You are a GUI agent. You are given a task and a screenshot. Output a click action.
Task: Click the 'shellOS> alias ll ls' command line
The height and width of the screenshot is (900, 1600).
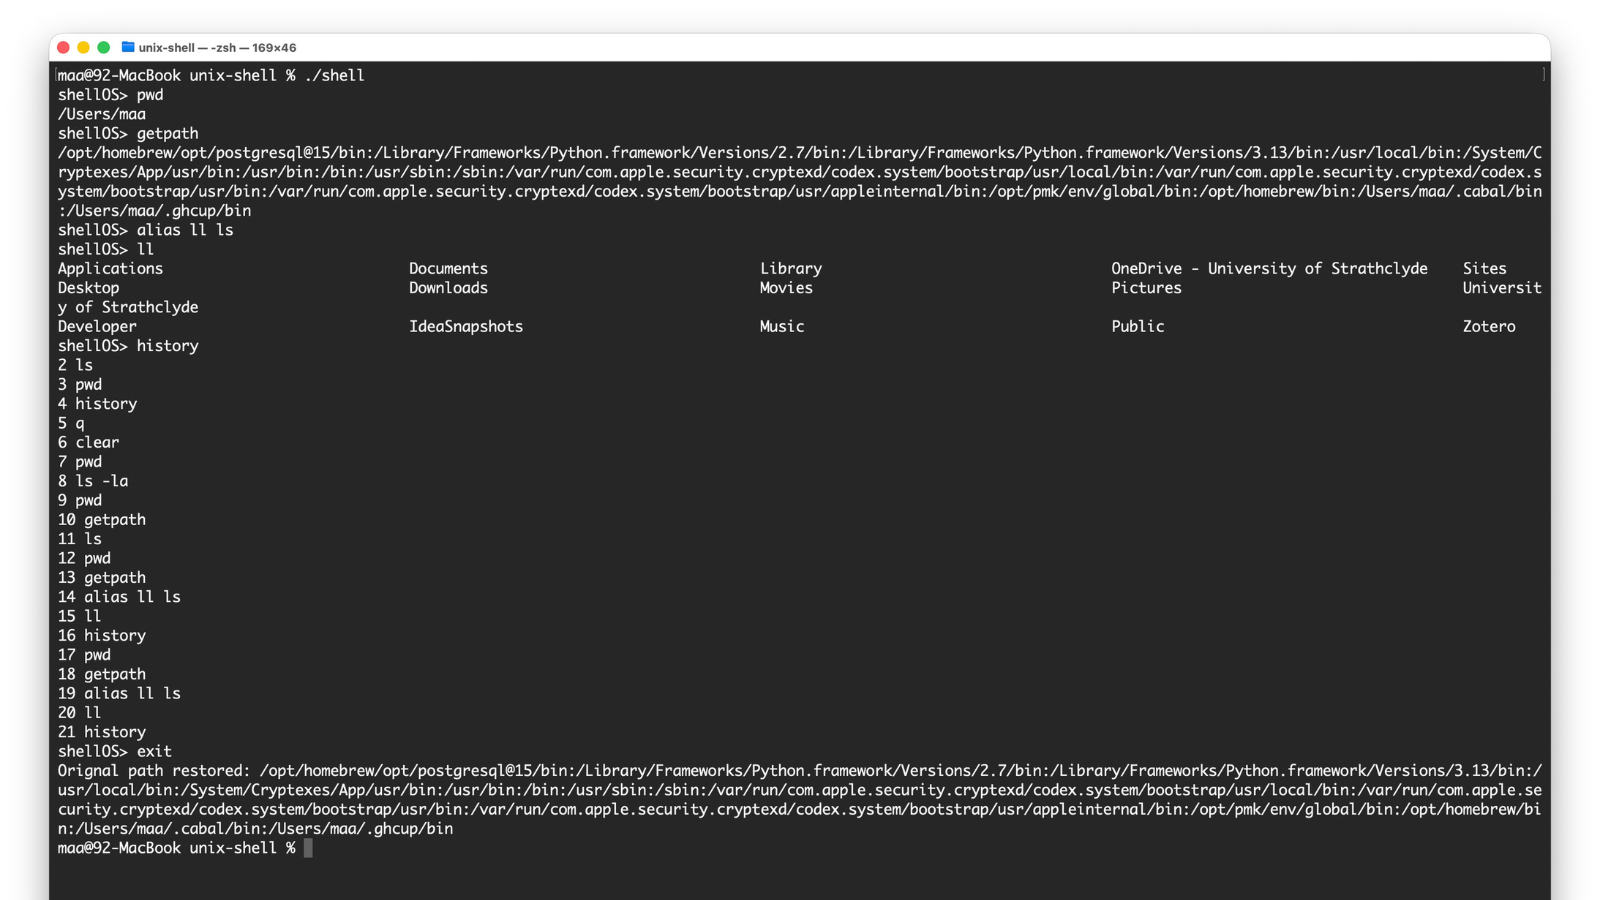tap(145, 230)
